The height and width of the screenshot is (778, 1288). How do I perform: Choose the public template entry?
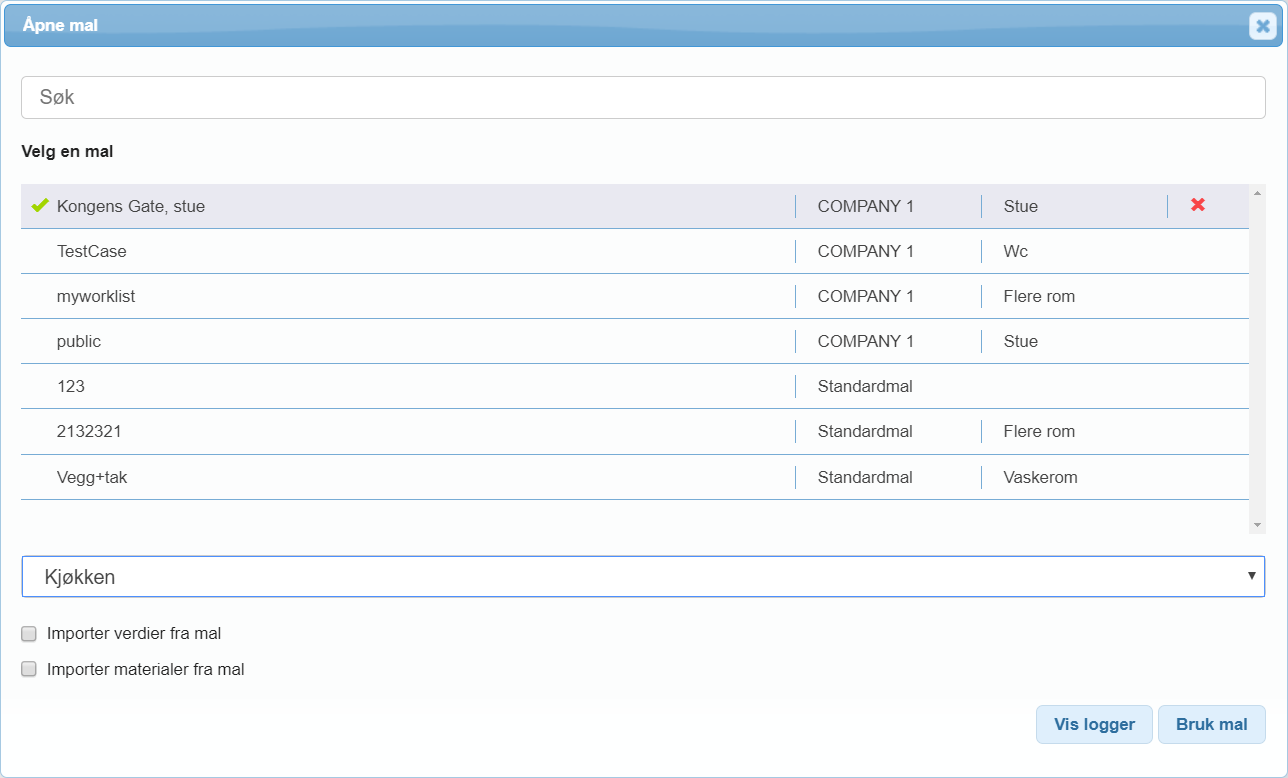[79, 341]
